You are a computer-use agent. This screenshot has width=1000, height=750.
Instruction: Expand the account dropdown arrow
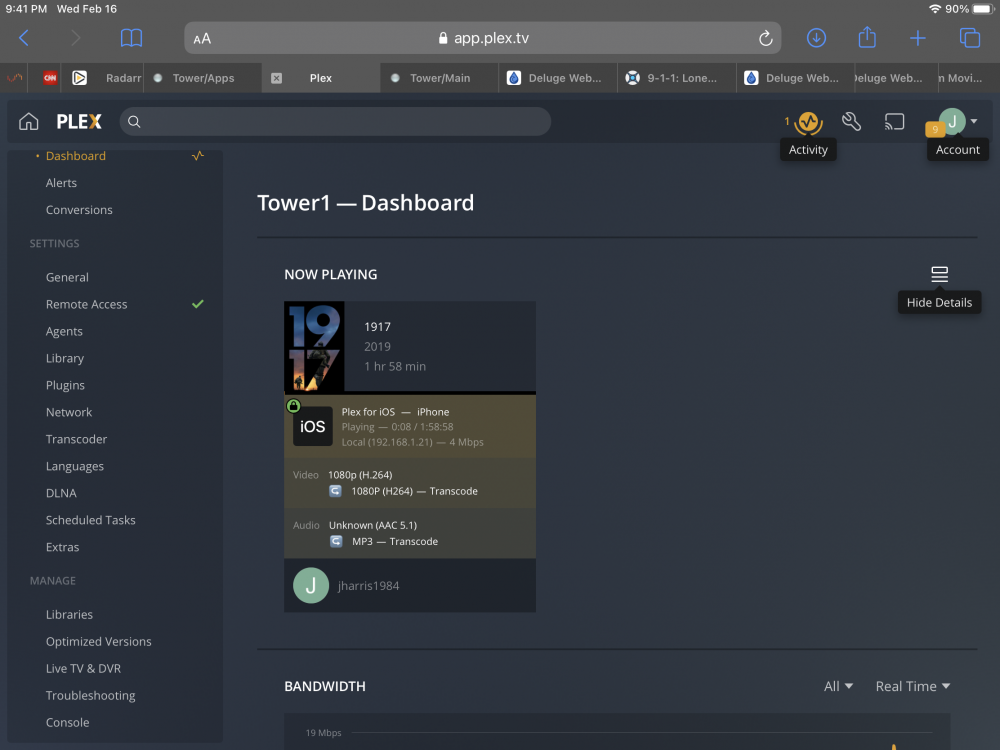tap(974, 121)
